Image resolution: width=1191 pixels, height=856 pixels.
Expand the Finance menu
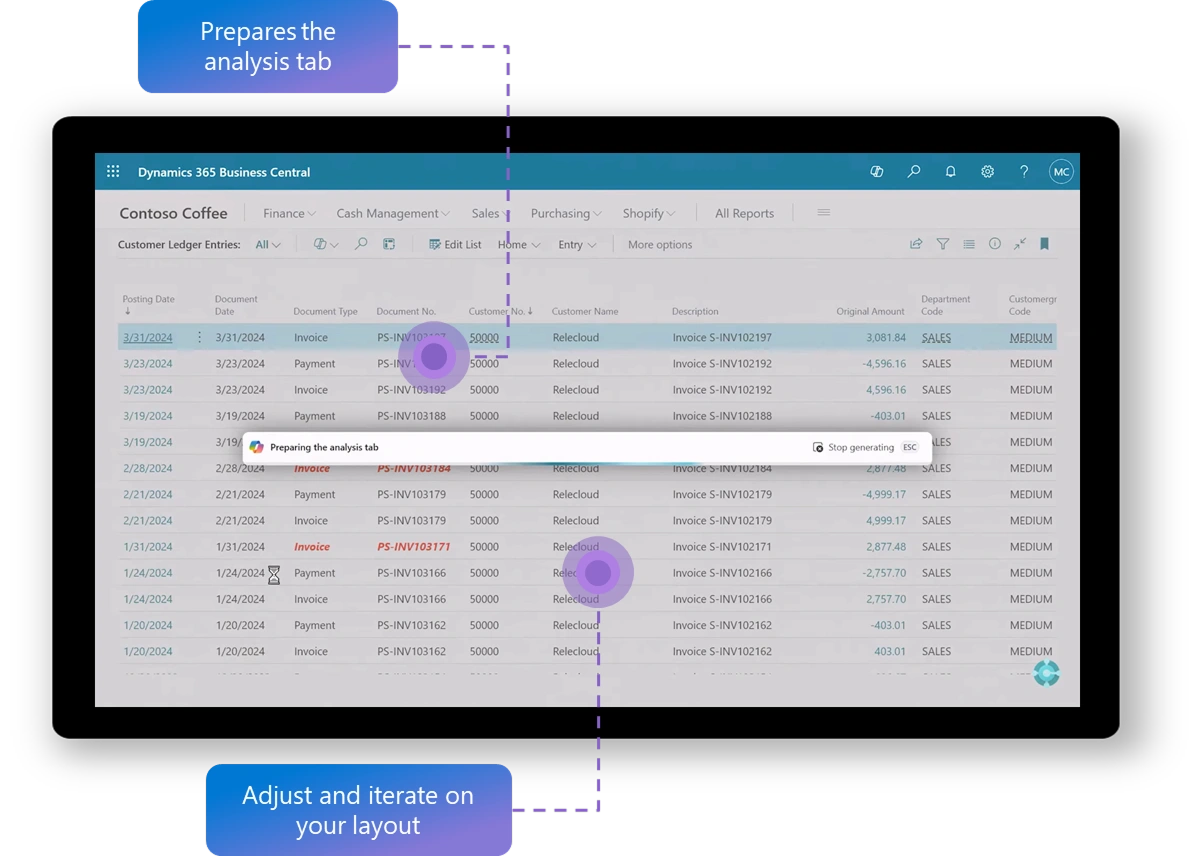(x=288, y=213)
